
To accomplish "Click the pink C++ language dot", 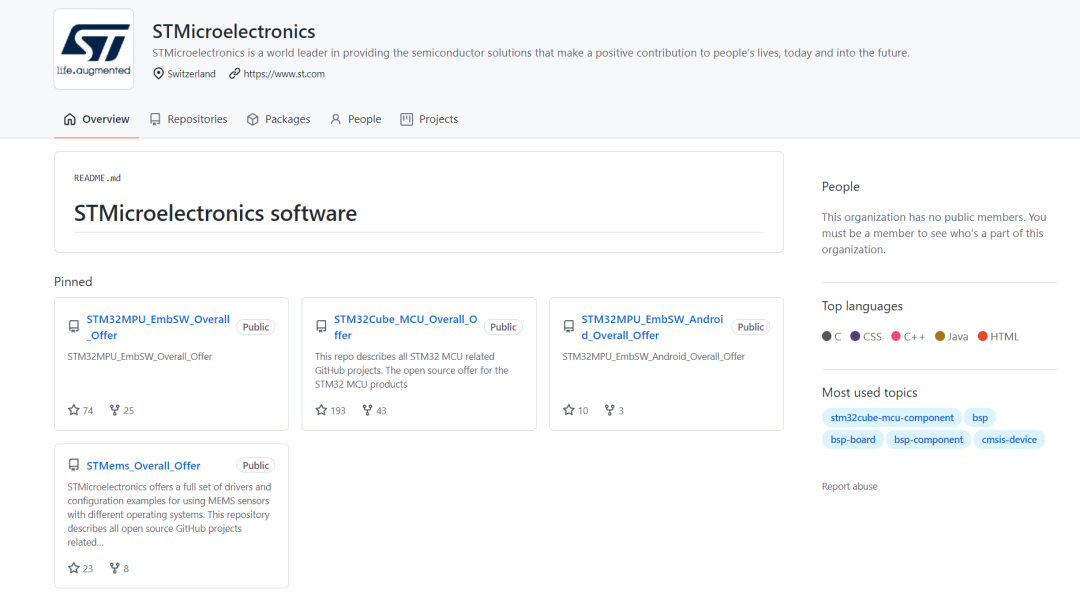I will [896, 336].
